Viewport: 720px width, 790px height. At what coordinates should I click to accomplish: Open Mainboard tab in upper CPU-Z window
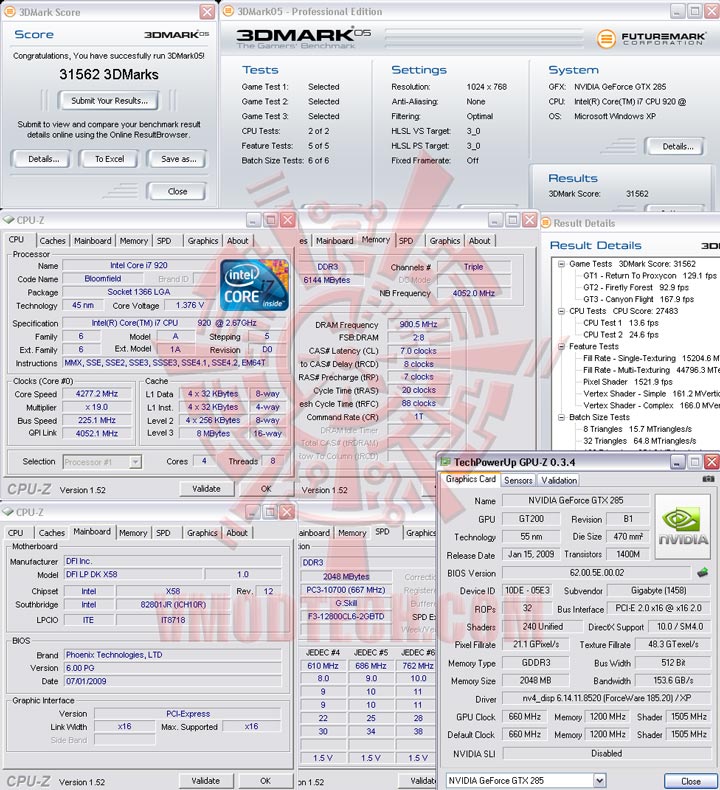pyautogui.click(x=93, y=241)
